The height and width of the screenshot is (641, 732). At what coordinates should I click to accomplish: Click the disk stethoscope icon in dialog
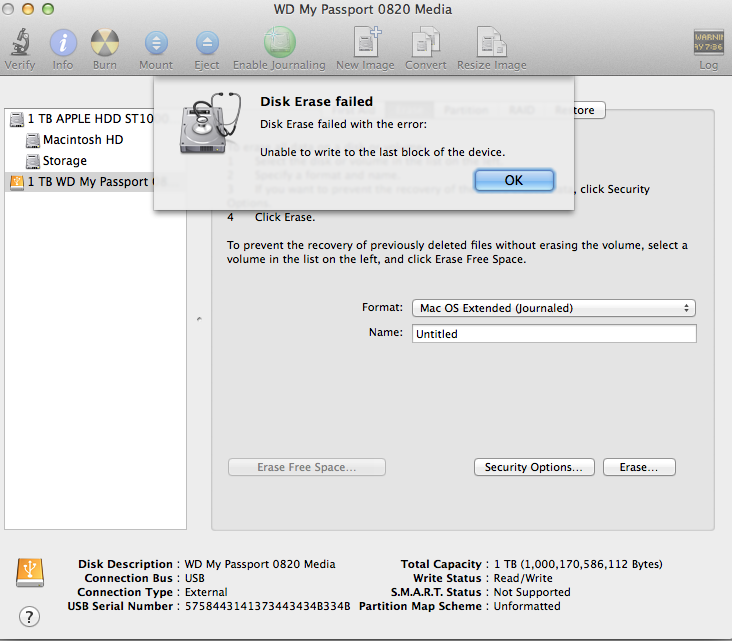click(210, 123)
